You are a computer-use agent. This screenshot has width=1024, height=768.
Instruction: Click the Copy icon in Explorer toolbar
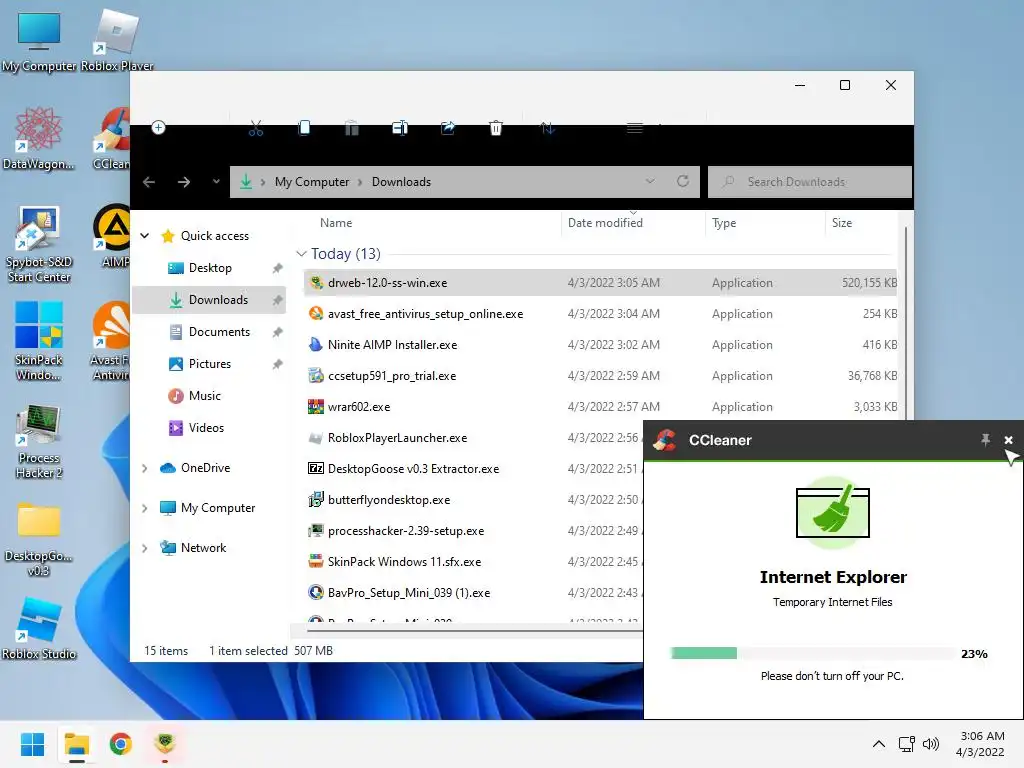click(x=304, y=128)
